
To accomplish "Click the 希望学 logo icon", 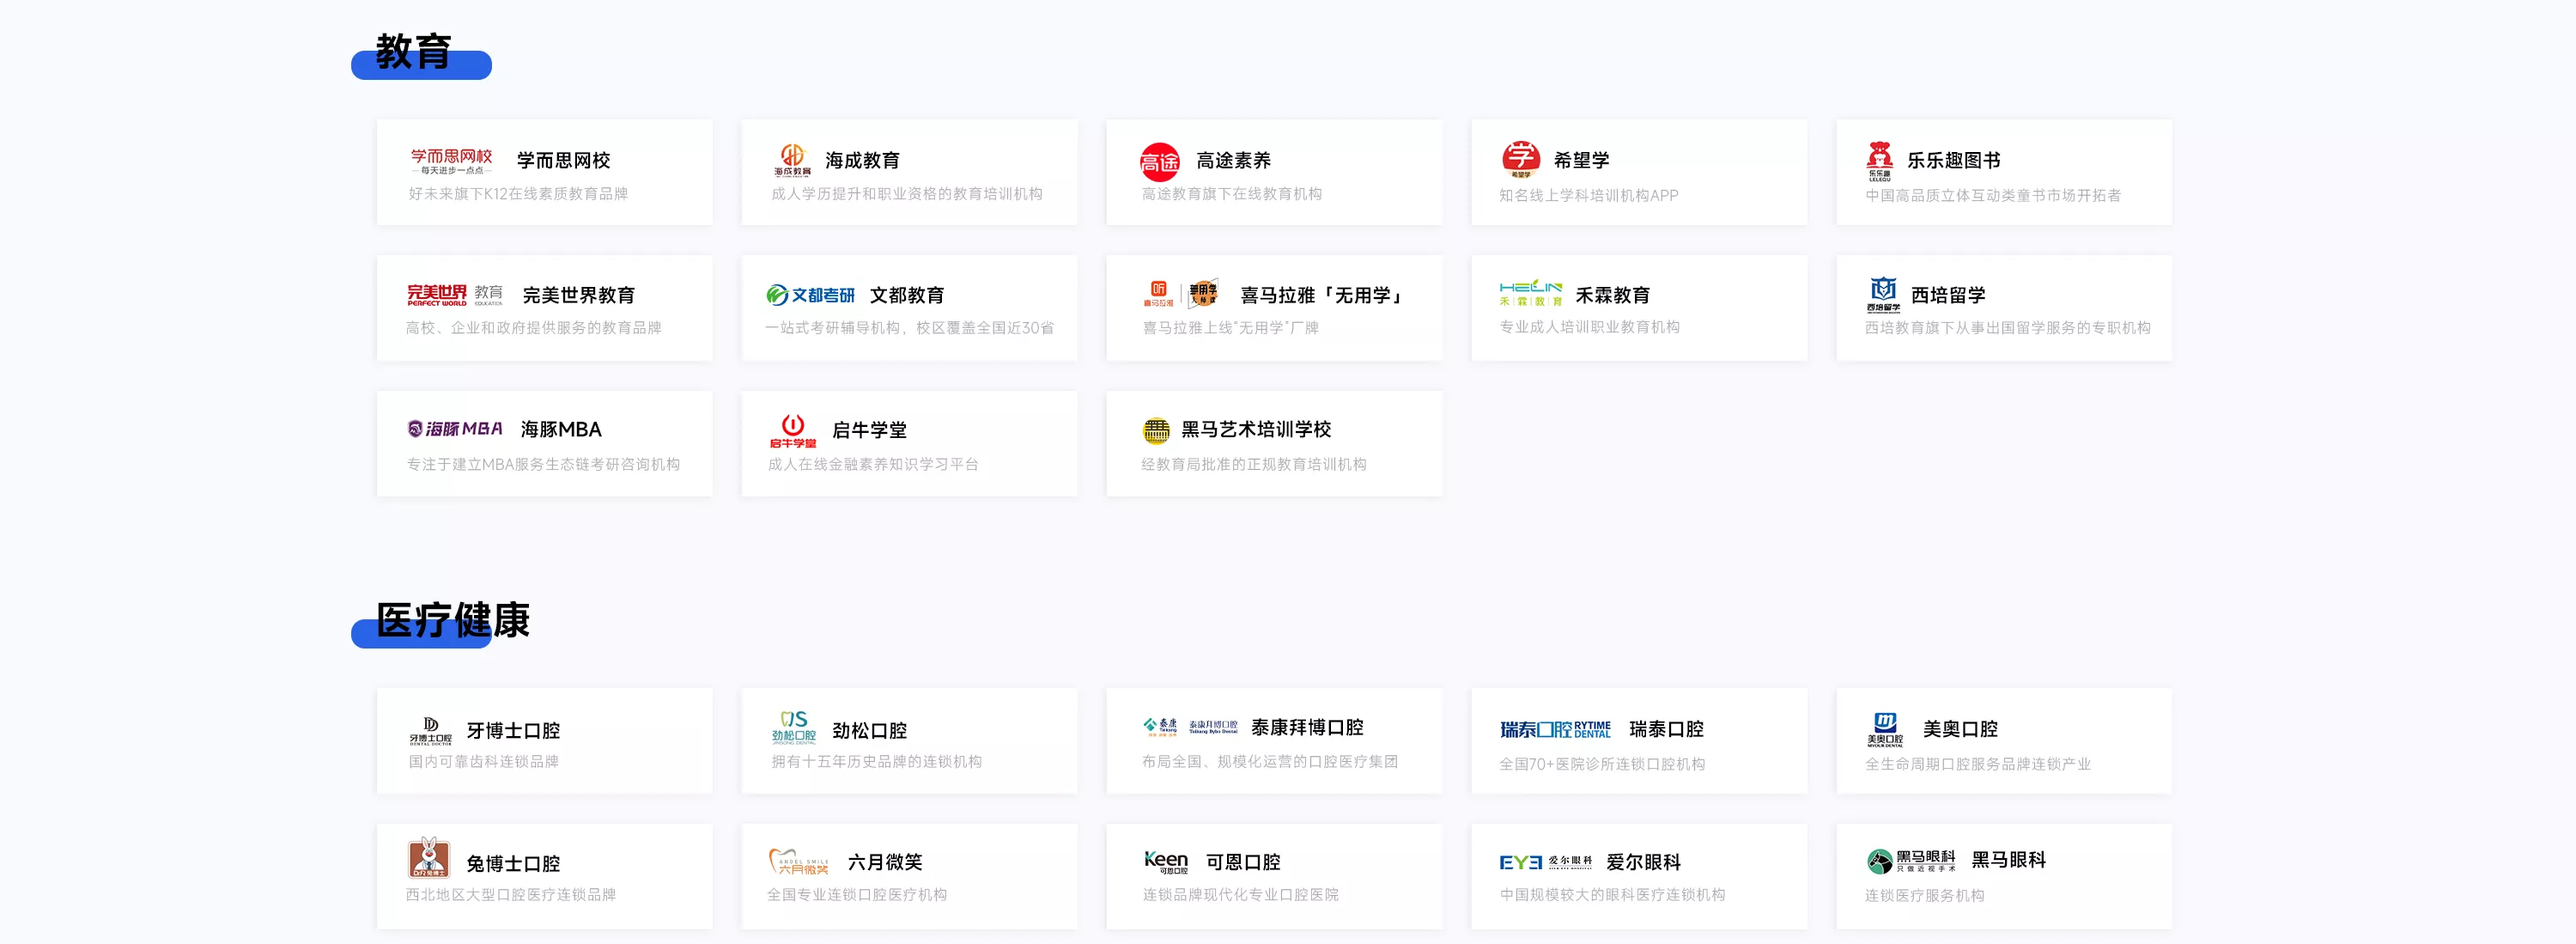I will tap(1520, 159).
